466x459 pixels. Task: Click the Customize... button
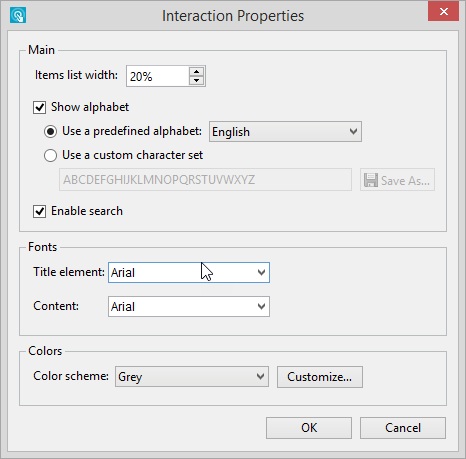(320, 377)
